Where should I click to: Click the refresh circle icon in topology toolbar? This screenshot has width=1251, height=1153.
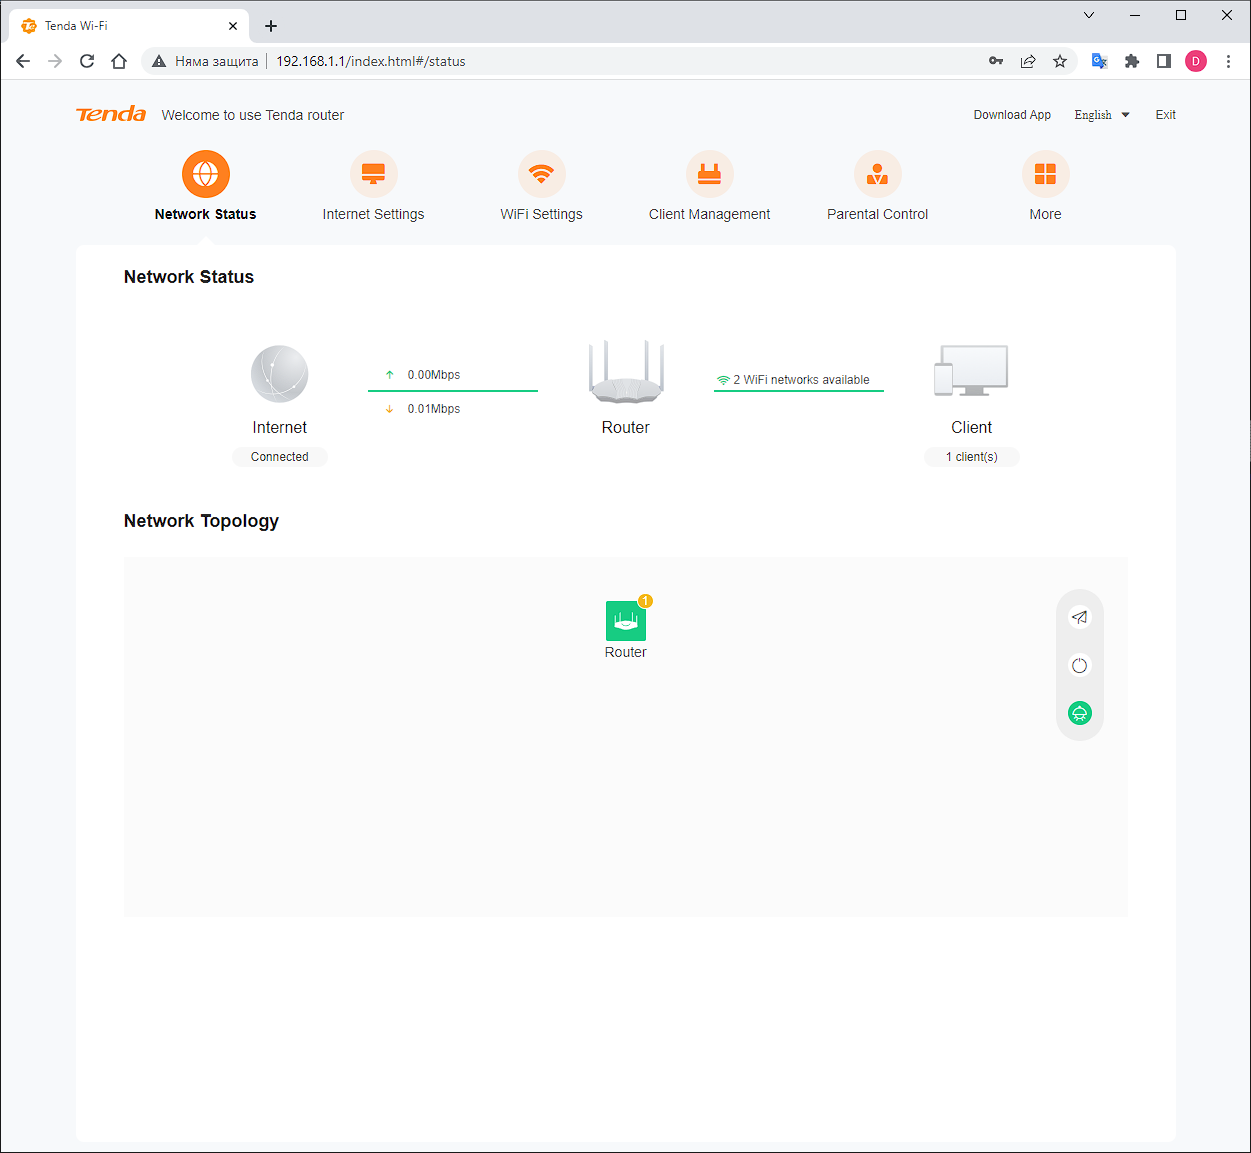[x=1080, y=665]
